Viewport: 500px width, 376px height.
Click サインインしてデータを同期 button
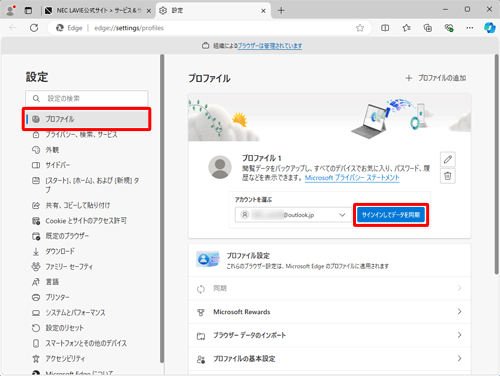click(391, 215)
